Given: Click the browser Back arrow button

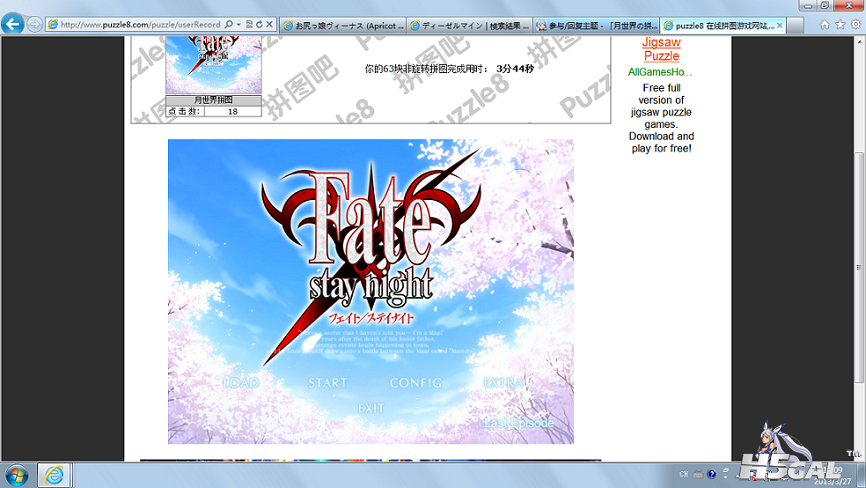Looking at the screenshot, I should tap(14, 24).
